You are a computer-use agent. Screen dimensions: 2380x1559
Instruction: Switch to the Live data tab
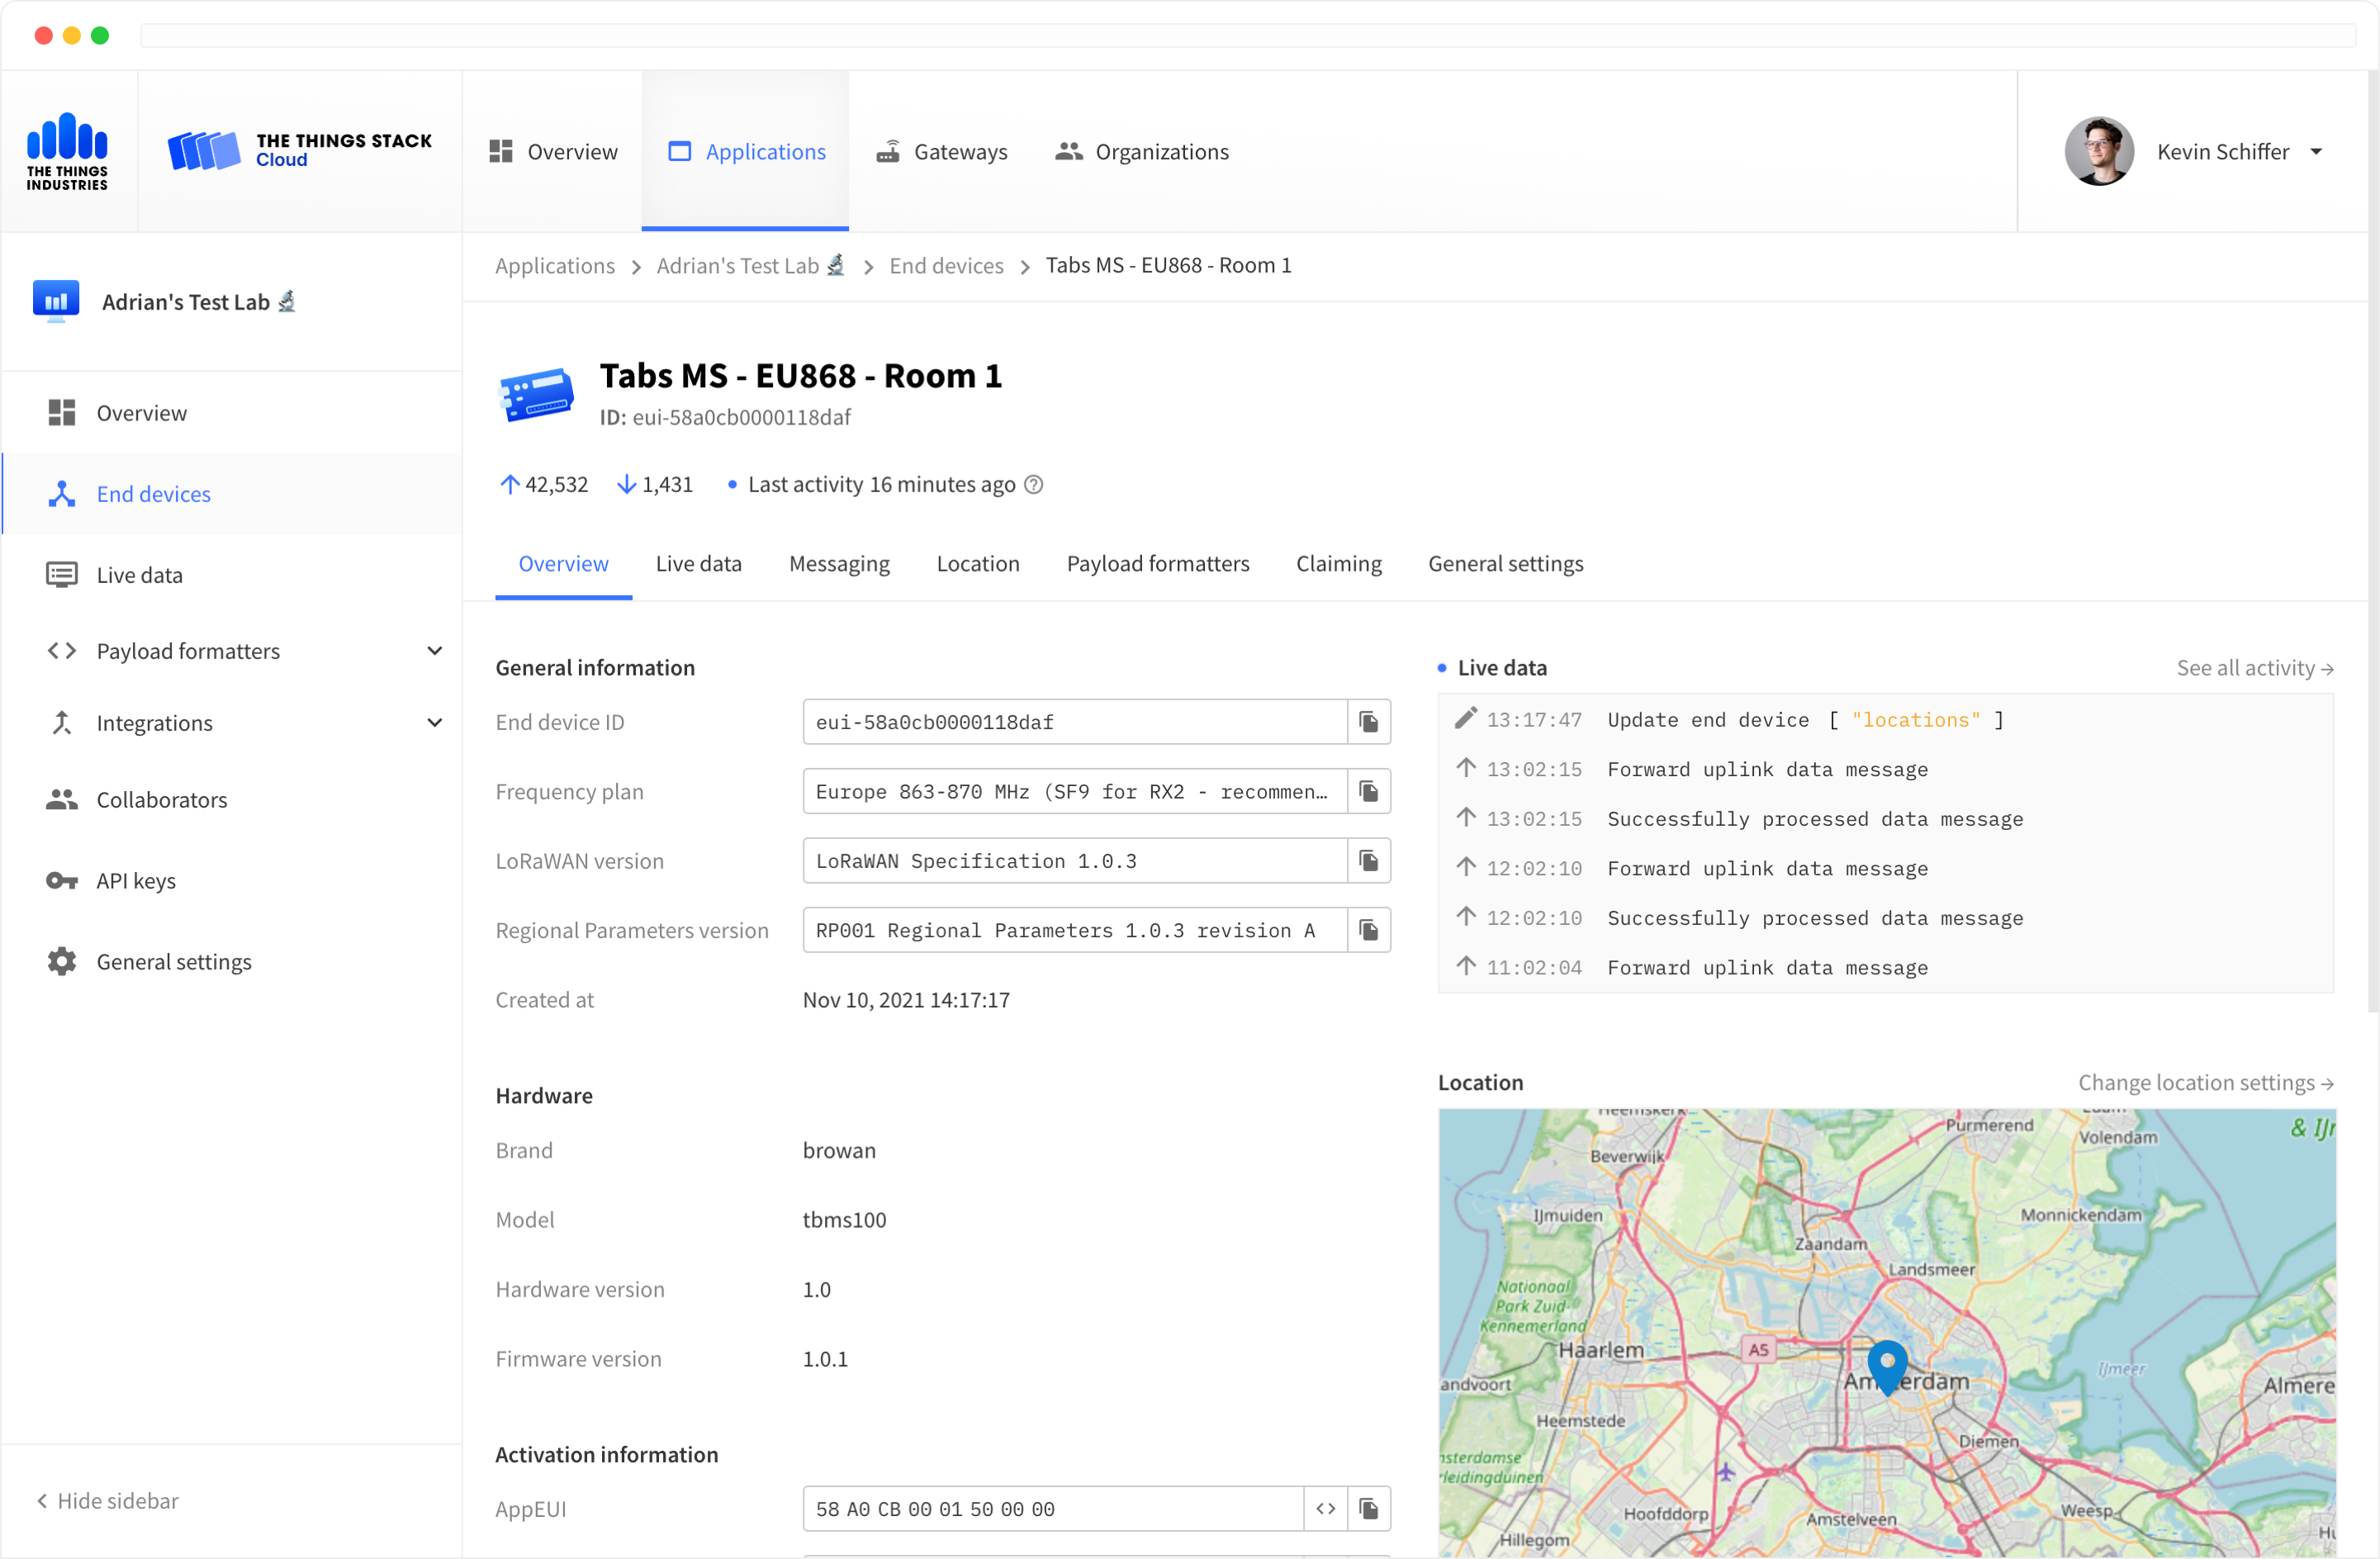point(698,562)
